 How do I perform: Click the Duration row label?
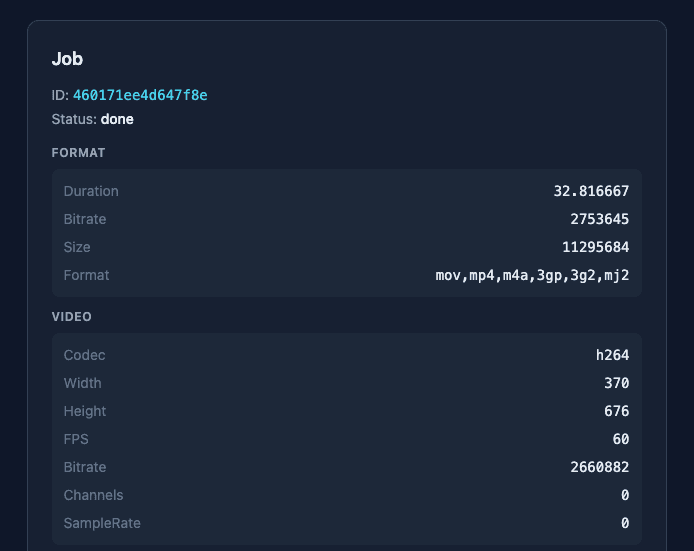pyautogui.click(x=91, y=191)
